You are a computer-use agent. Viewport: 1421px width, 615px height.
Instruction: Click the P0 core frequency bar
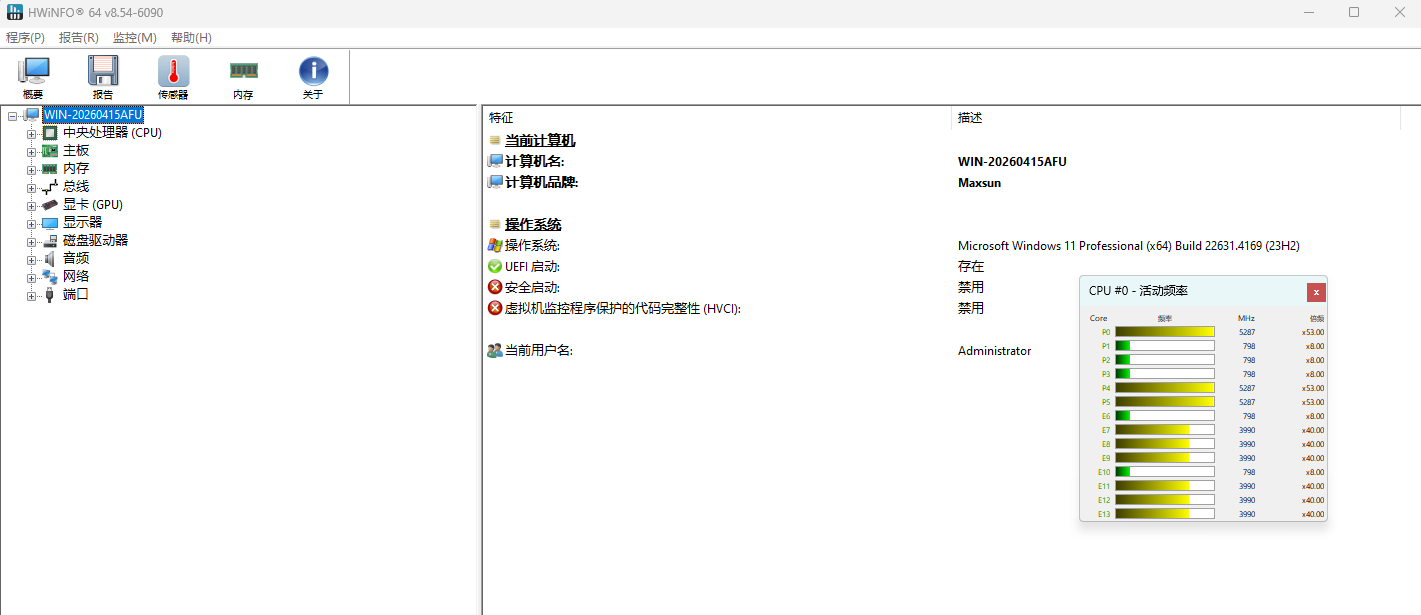point(1165,331)
